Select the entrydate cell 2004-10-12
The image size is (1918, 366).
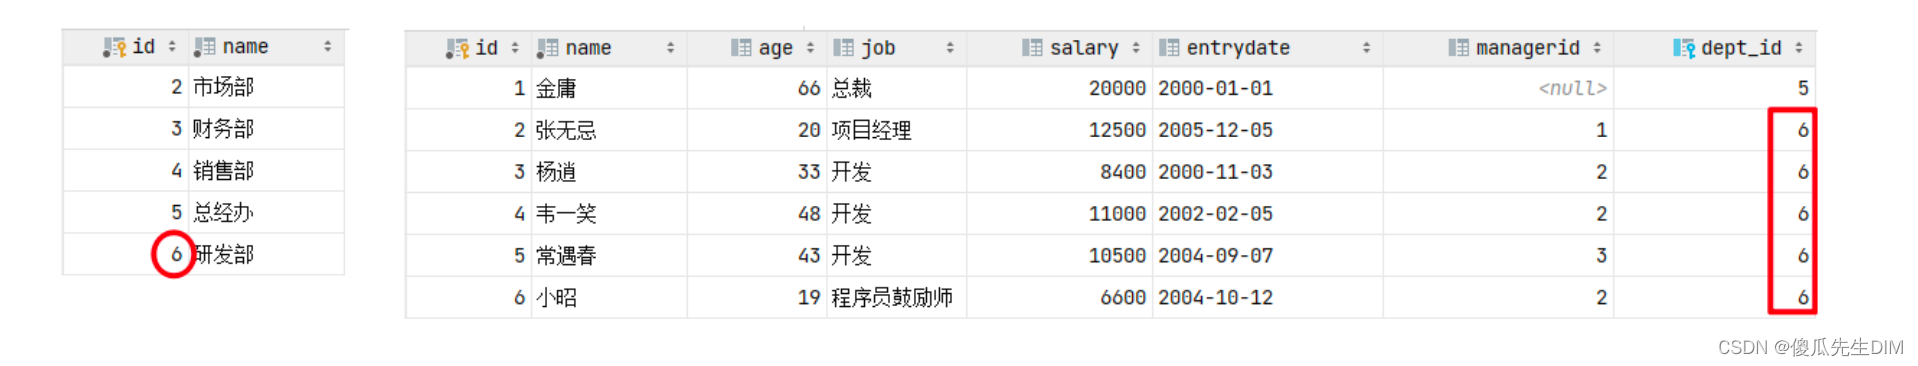(x=1268, y=298)
